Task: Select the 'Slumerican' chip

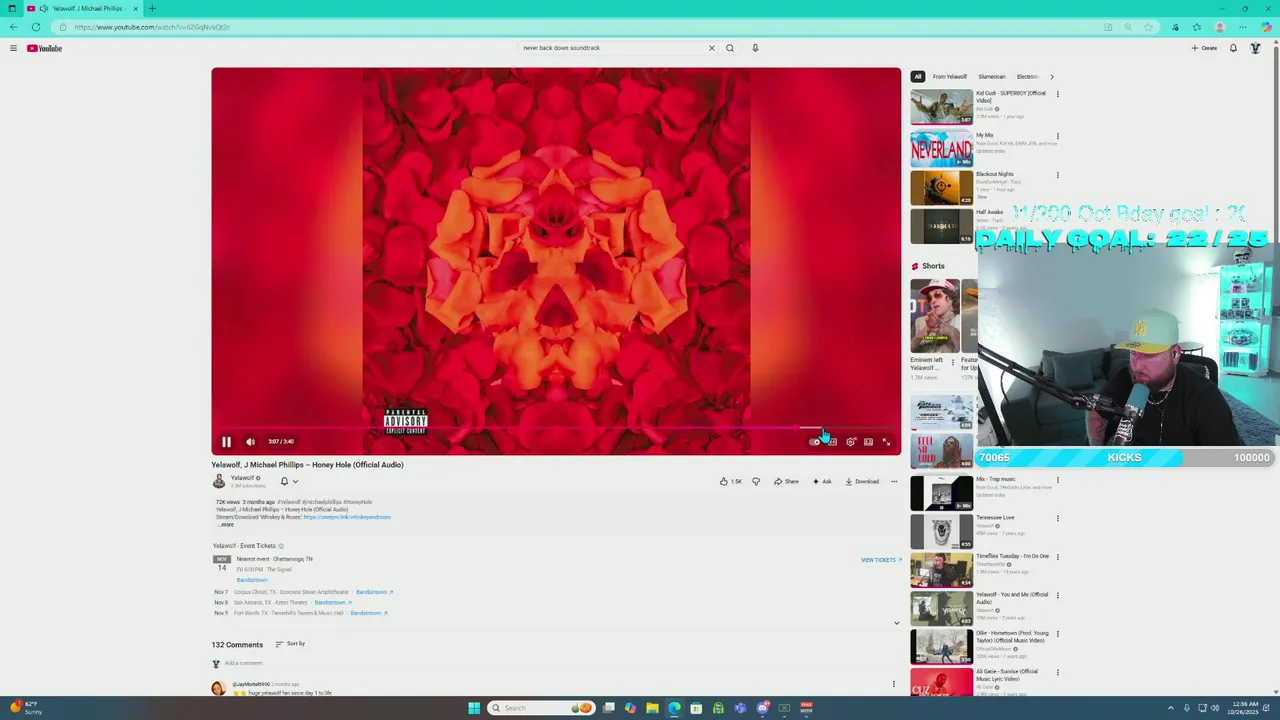Action: coord(992,76)
